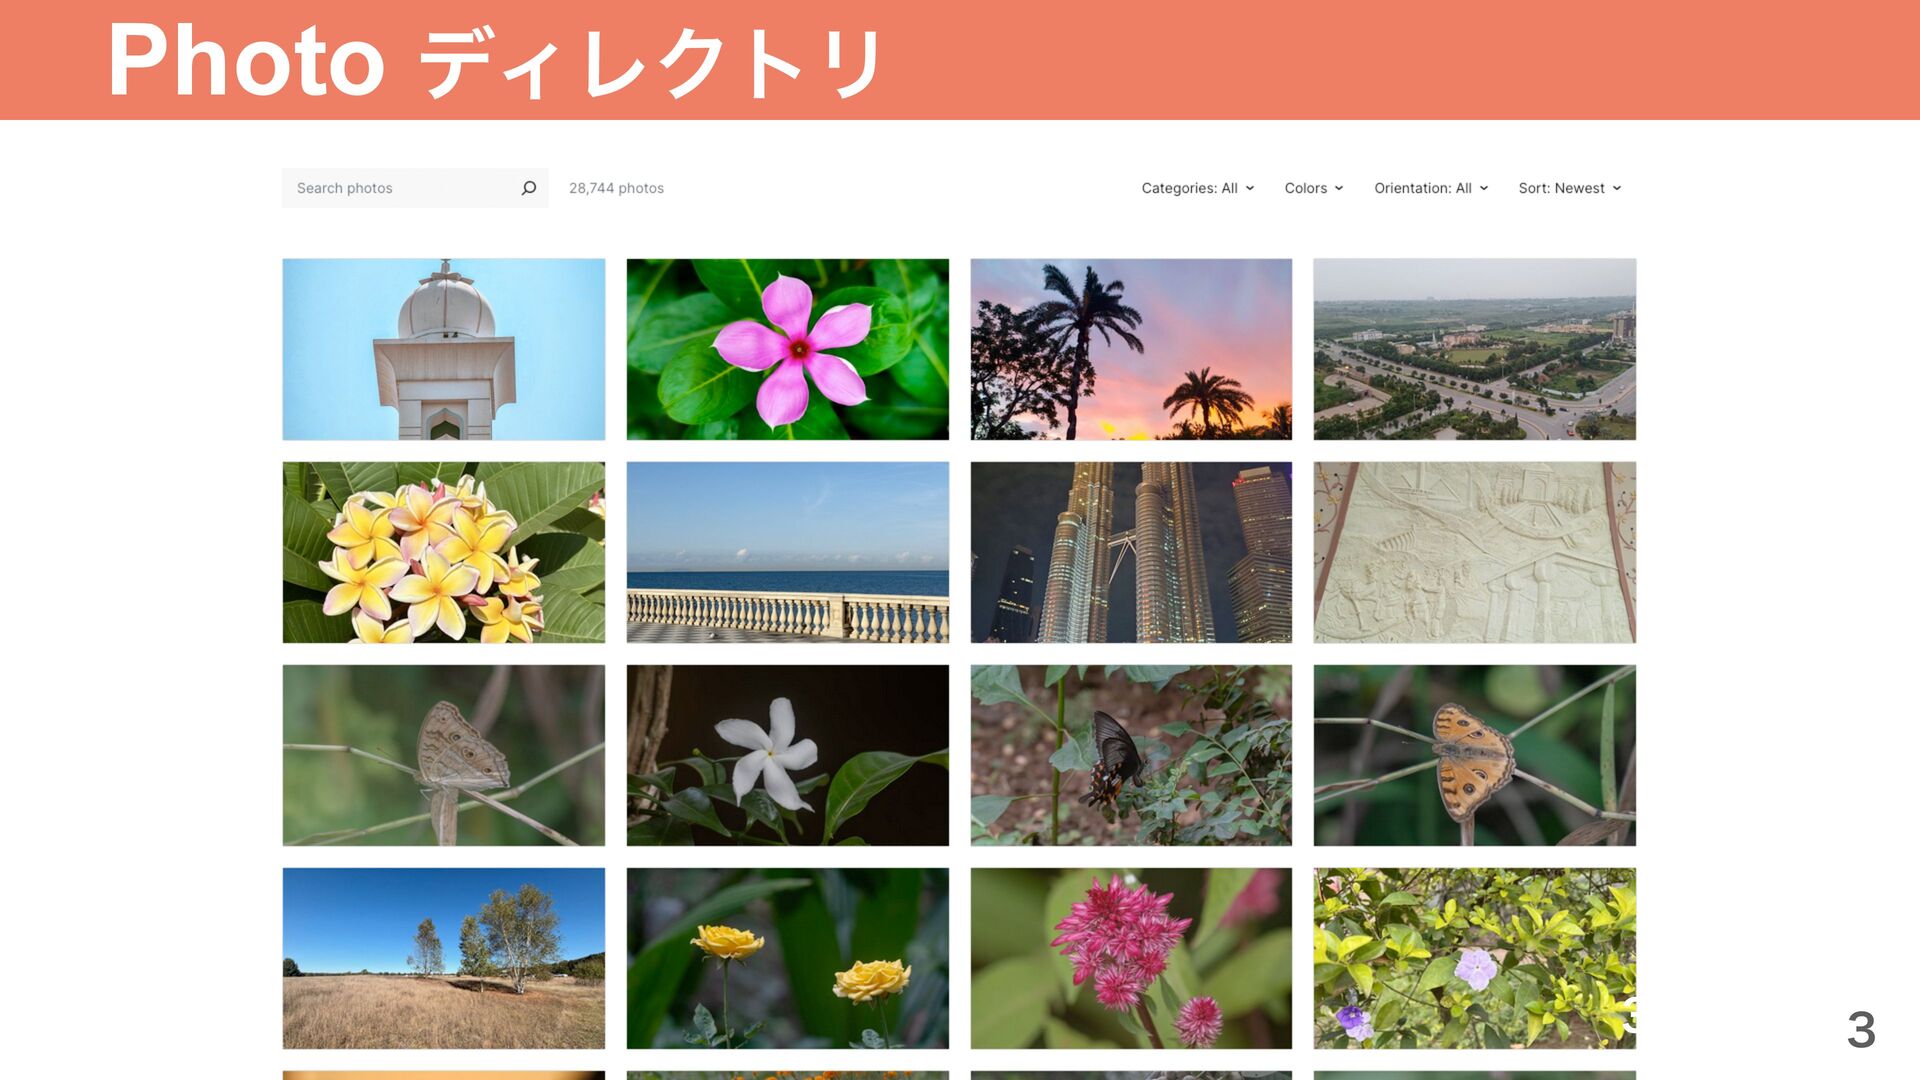Open the sea balustrade photo
This screenshot has height=1080, width=1920.
click(x=787, y=552)
